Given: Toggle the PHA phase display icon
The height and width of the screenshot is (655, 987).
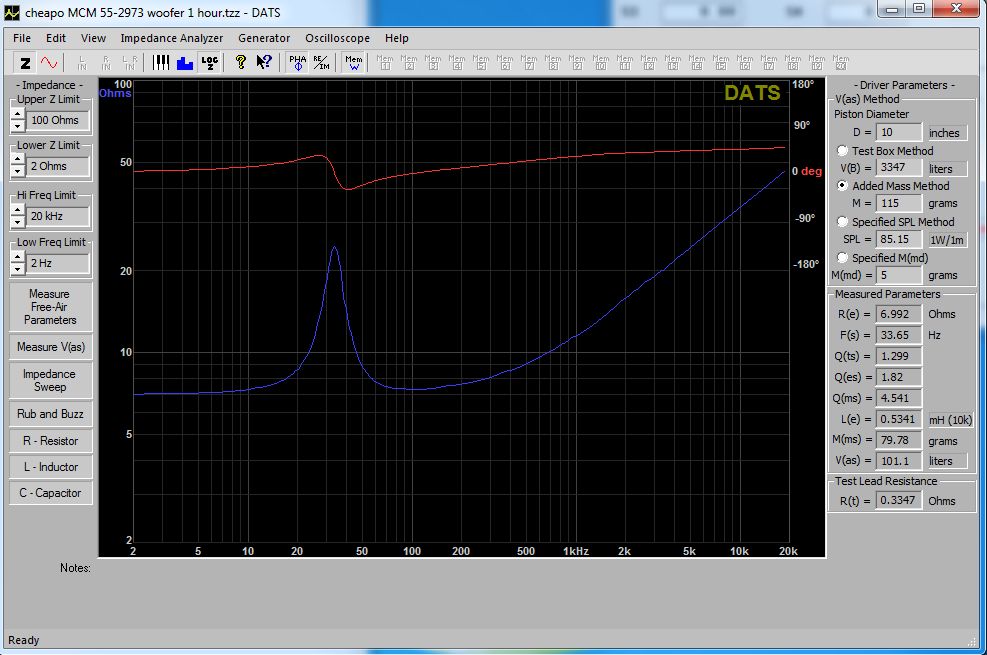Looking at the screenshot, I should click(x=297, y=63).
